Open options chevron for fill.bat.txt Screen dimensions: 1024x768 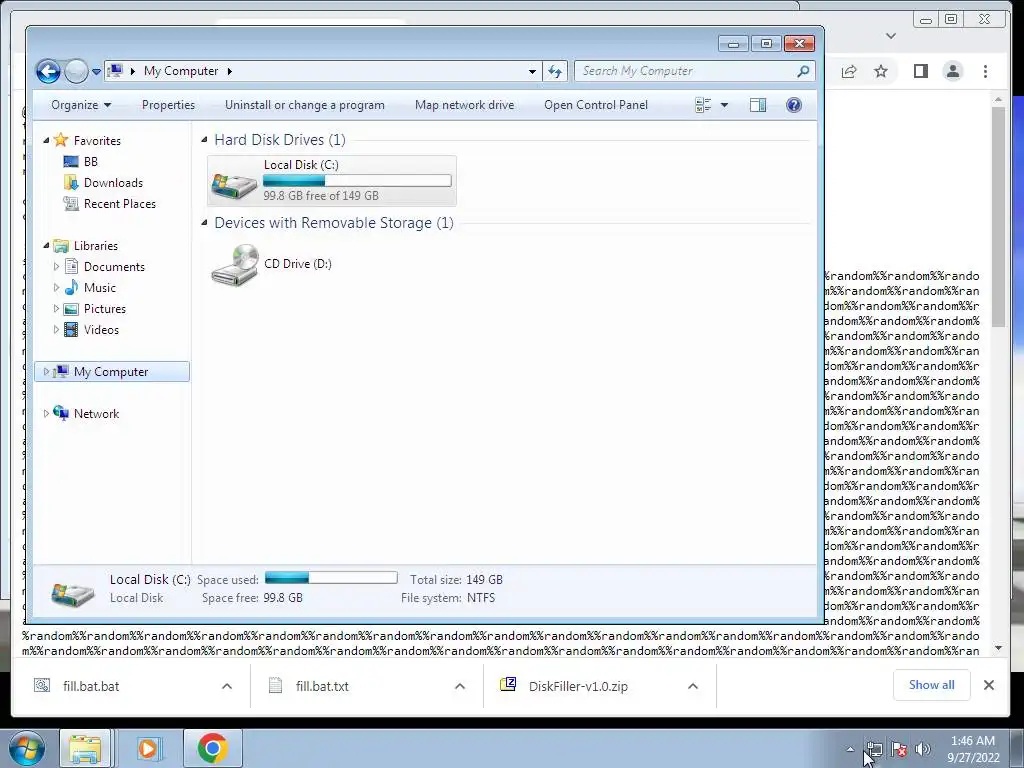[x=460, y=686]
